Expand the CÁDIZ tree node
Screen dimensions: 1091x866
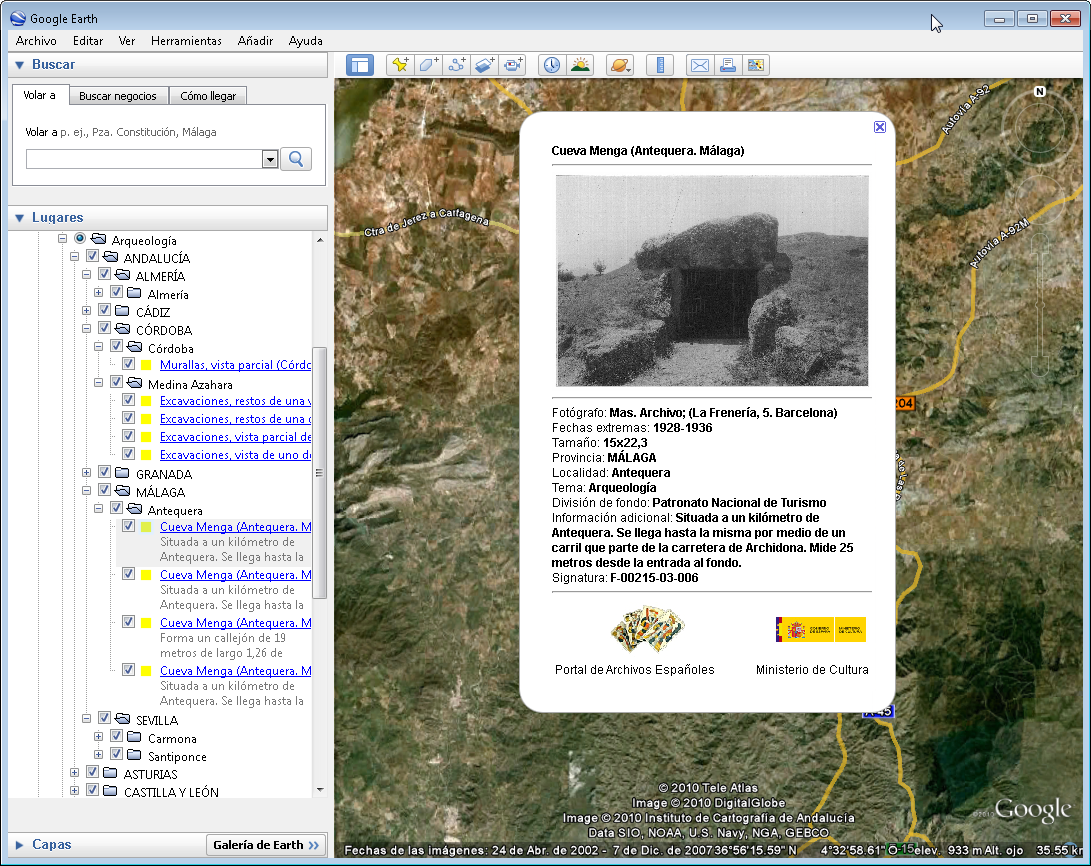86,311
